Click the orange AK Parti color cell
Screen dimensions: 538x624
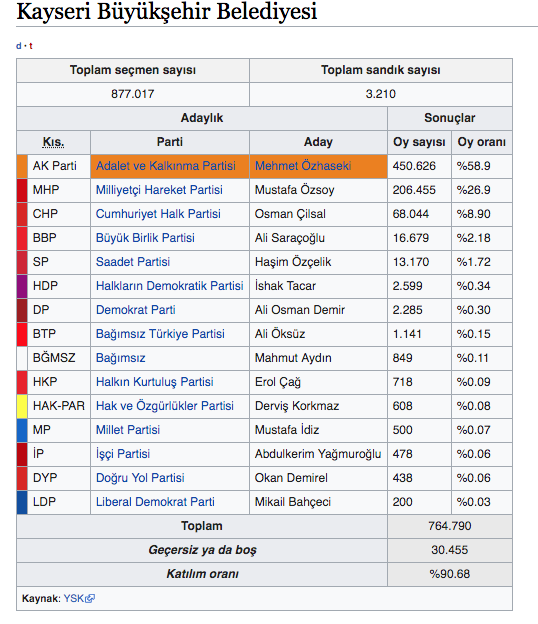coord(22,166)
